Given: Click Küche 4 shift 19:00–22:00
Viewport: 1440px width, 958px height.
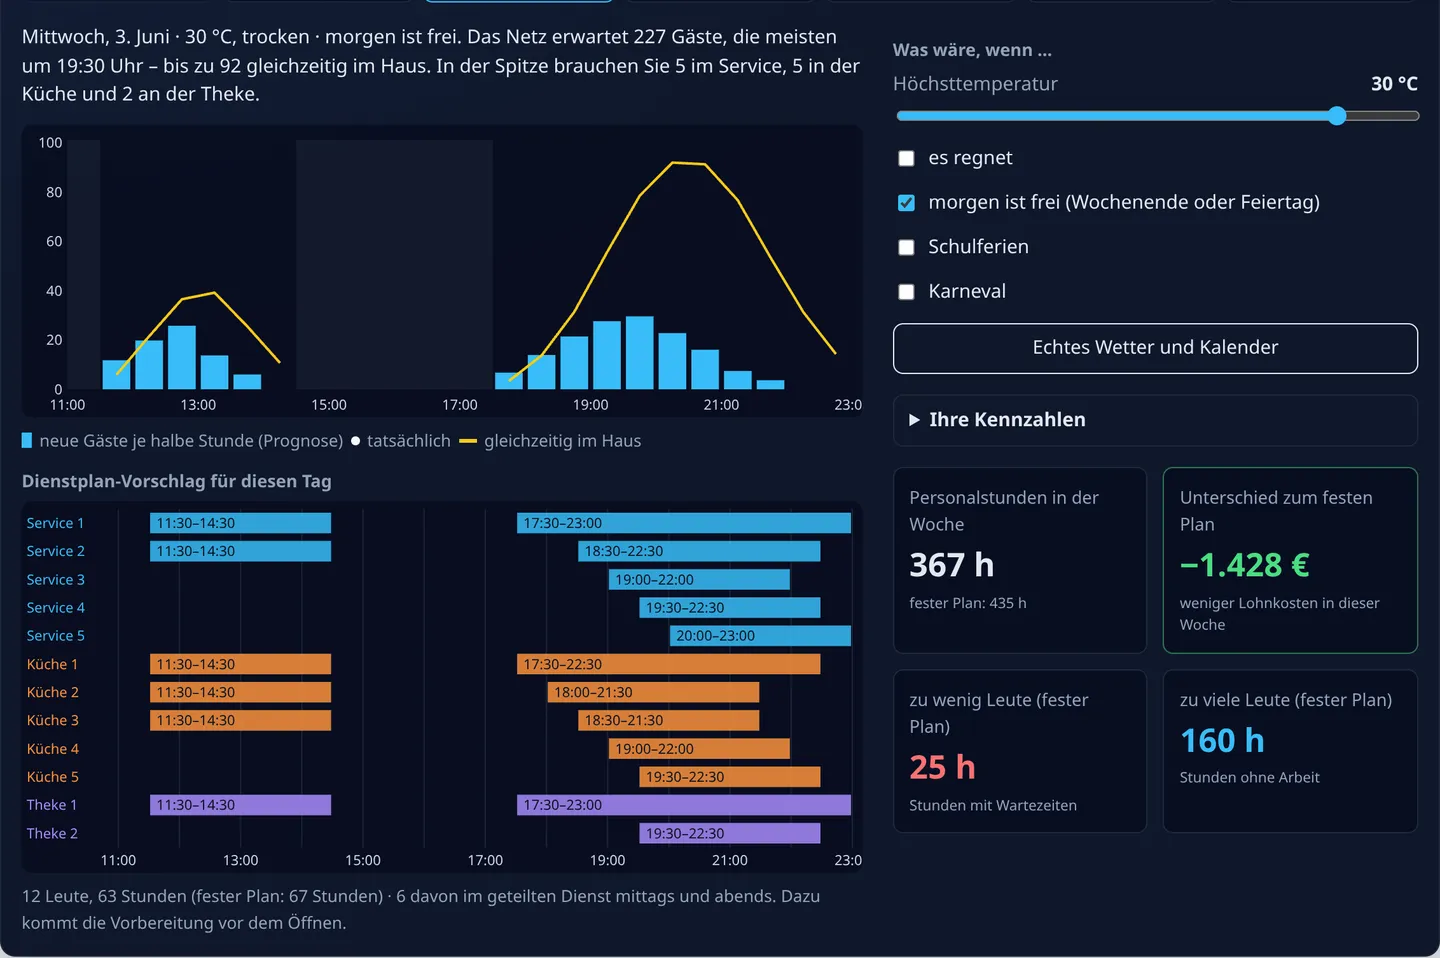Looking at the screenshot, I should (699, 749).
